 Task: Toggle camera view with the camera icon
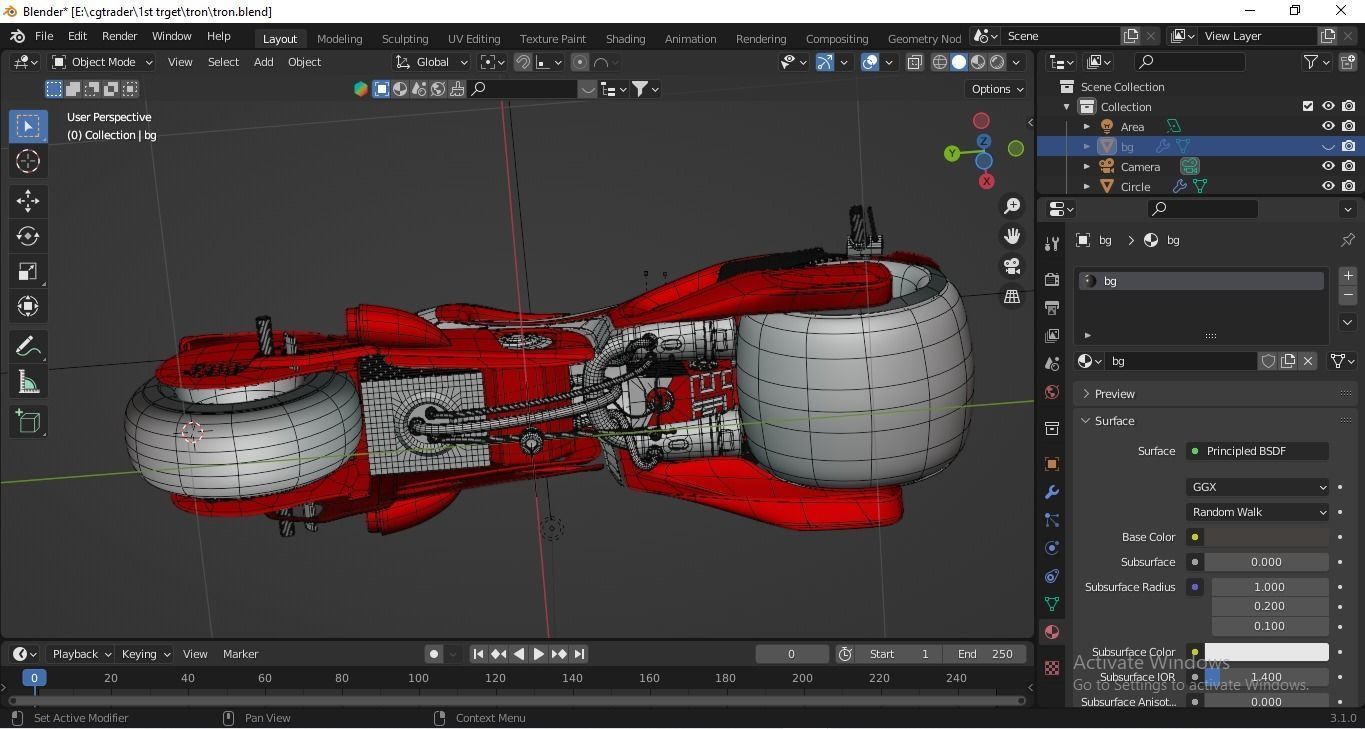[x=1012, y=266]
